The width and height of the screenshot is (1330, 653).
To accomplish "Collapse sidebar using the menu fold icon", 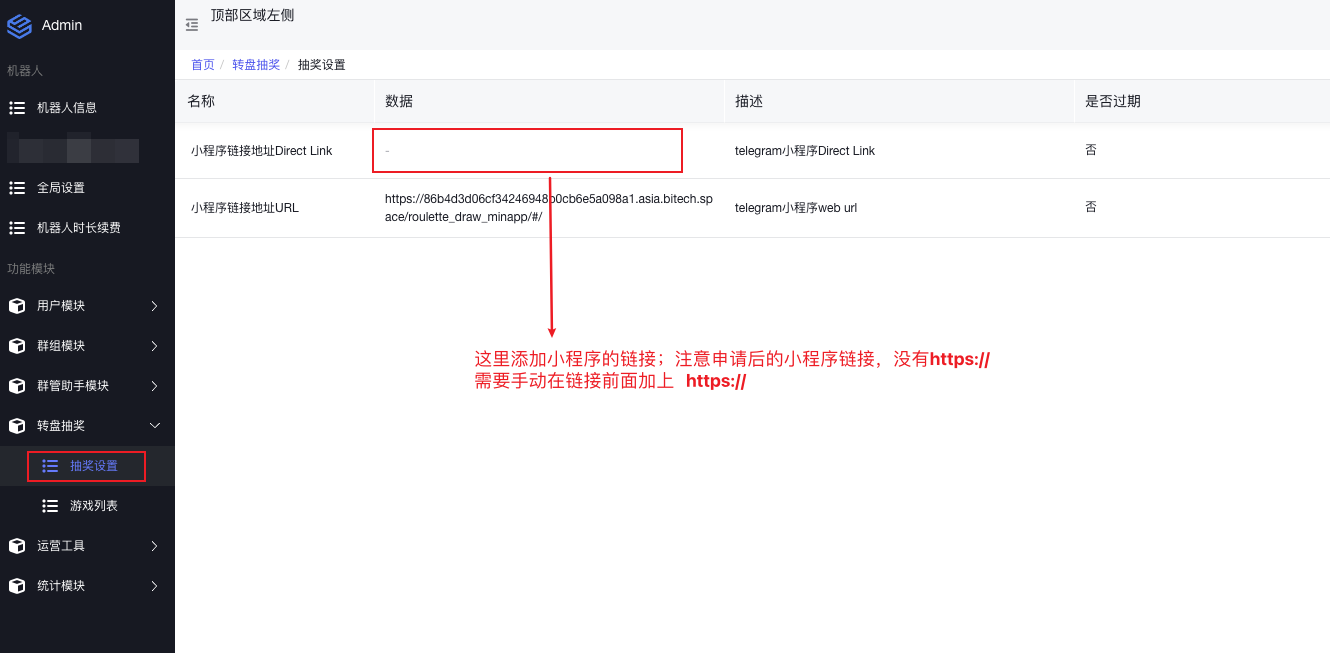I will click(x=192, y=25).
